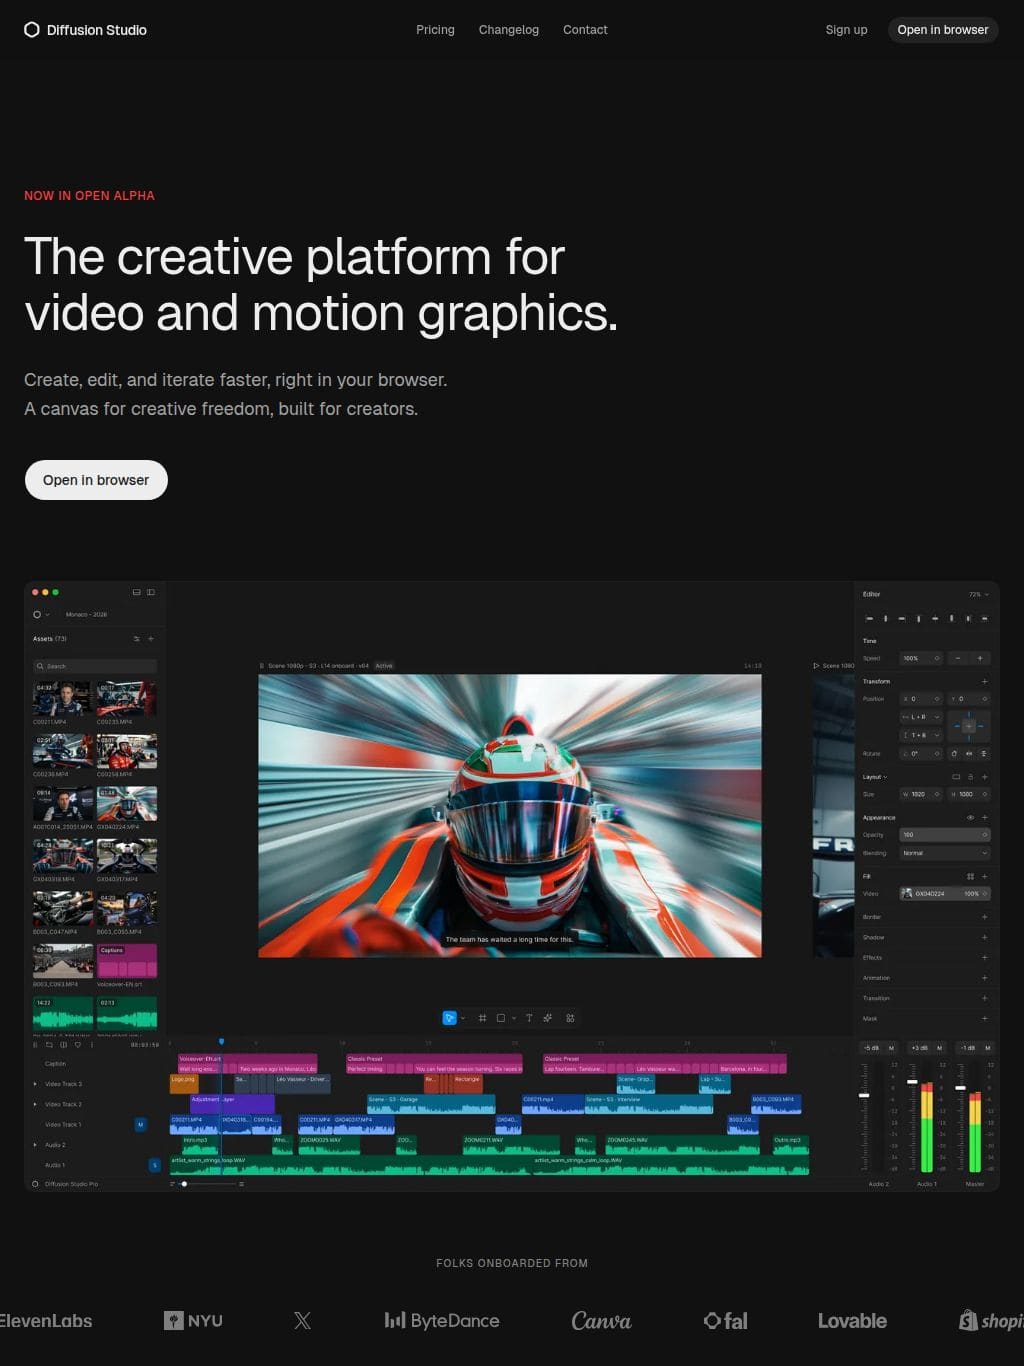Add a Mask with its plus icon
This screenshot has height=1366, width=1024.
click(x=984, y=1018)
